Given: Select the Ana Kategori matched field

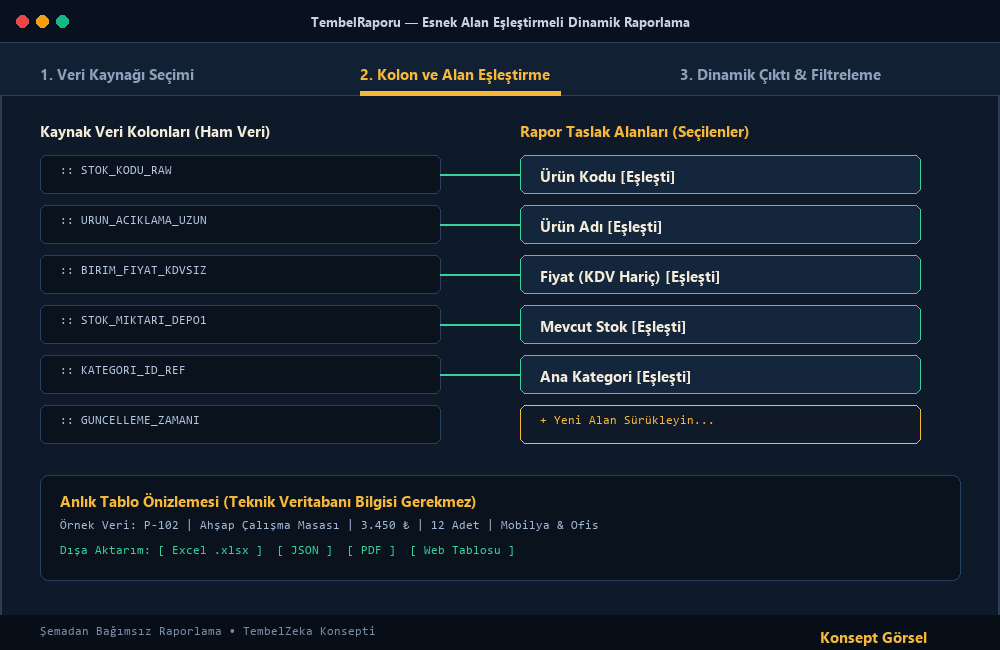Looking at the screenshot, I should [720, 374].
